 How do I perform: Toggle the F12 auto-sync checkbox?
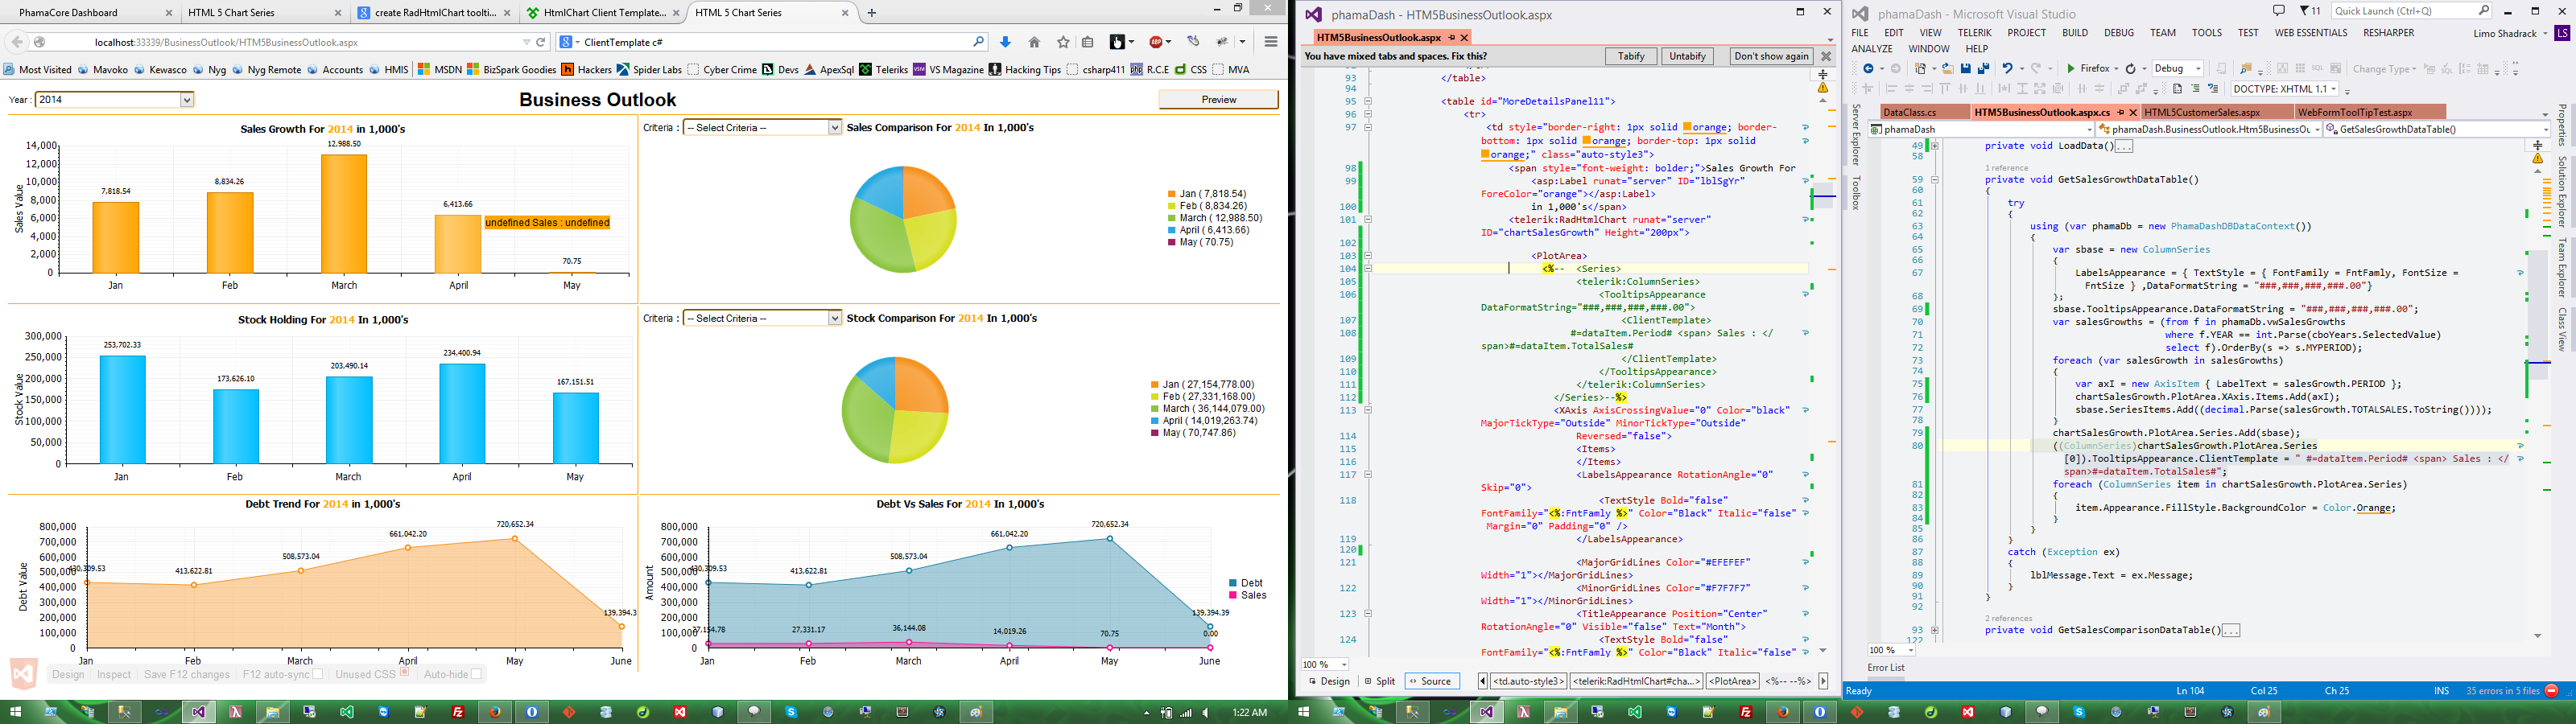317,674
